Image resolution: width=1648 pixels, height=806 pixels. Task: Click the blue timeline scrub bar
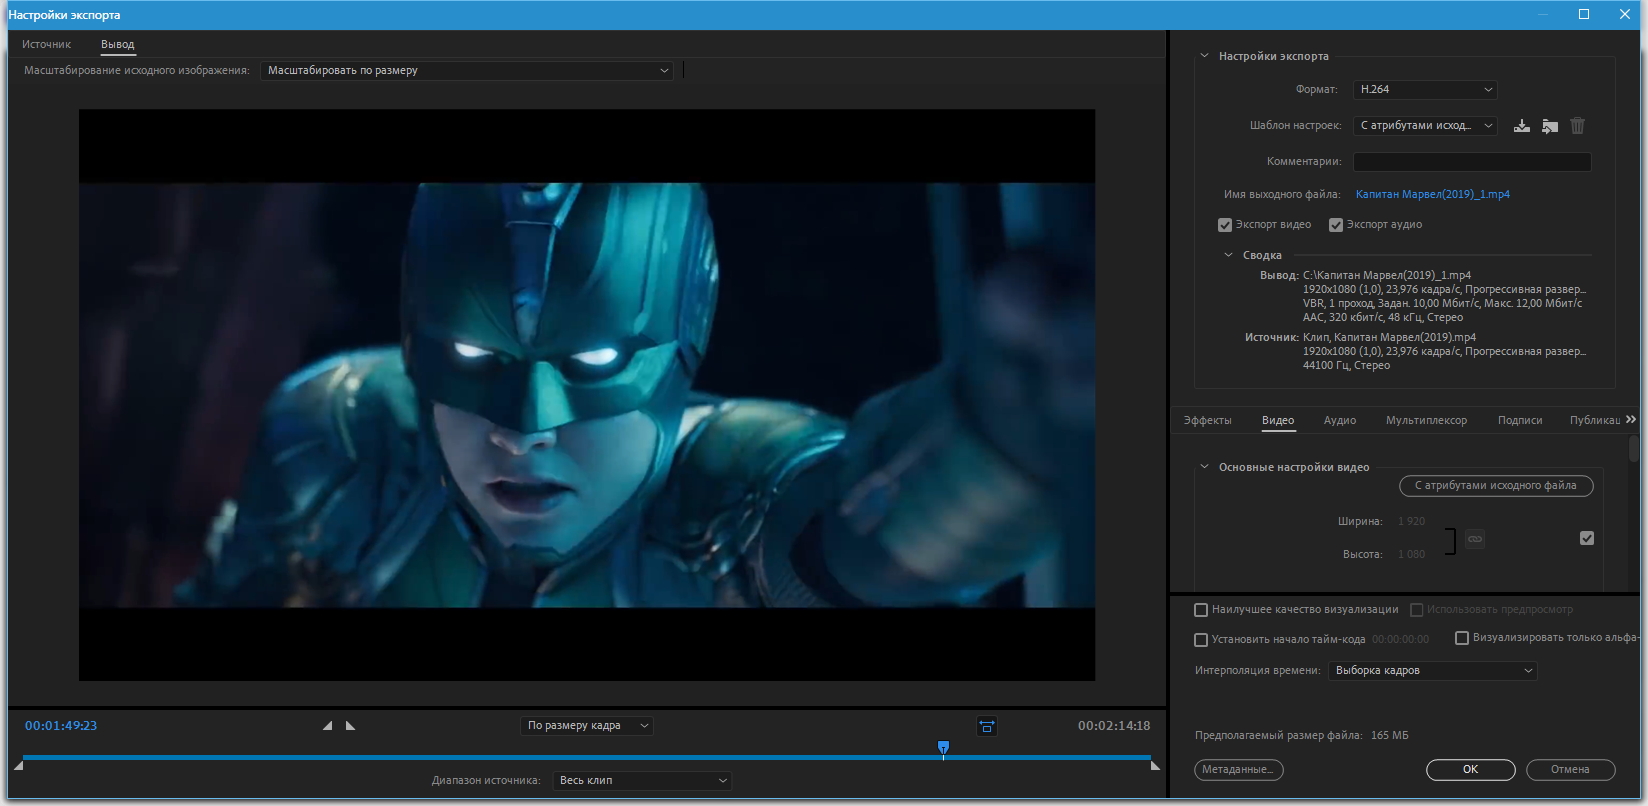pyautogui.click(x=587, y=758)
